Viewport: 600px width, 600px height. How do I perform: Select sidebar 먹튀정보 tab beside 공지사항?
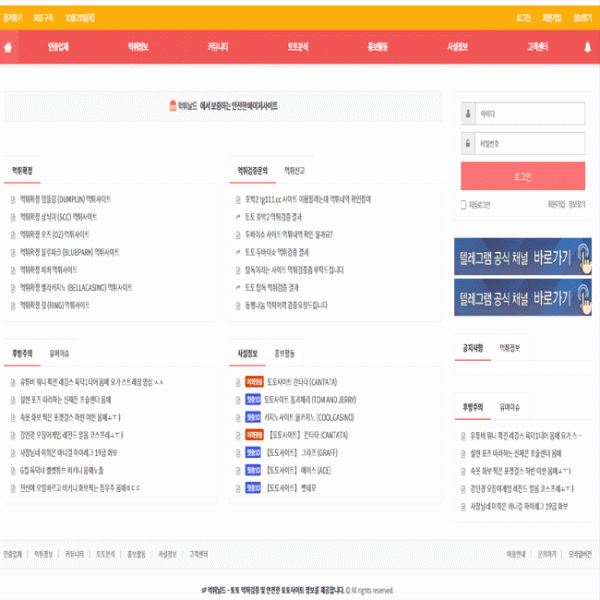point(509,348)
